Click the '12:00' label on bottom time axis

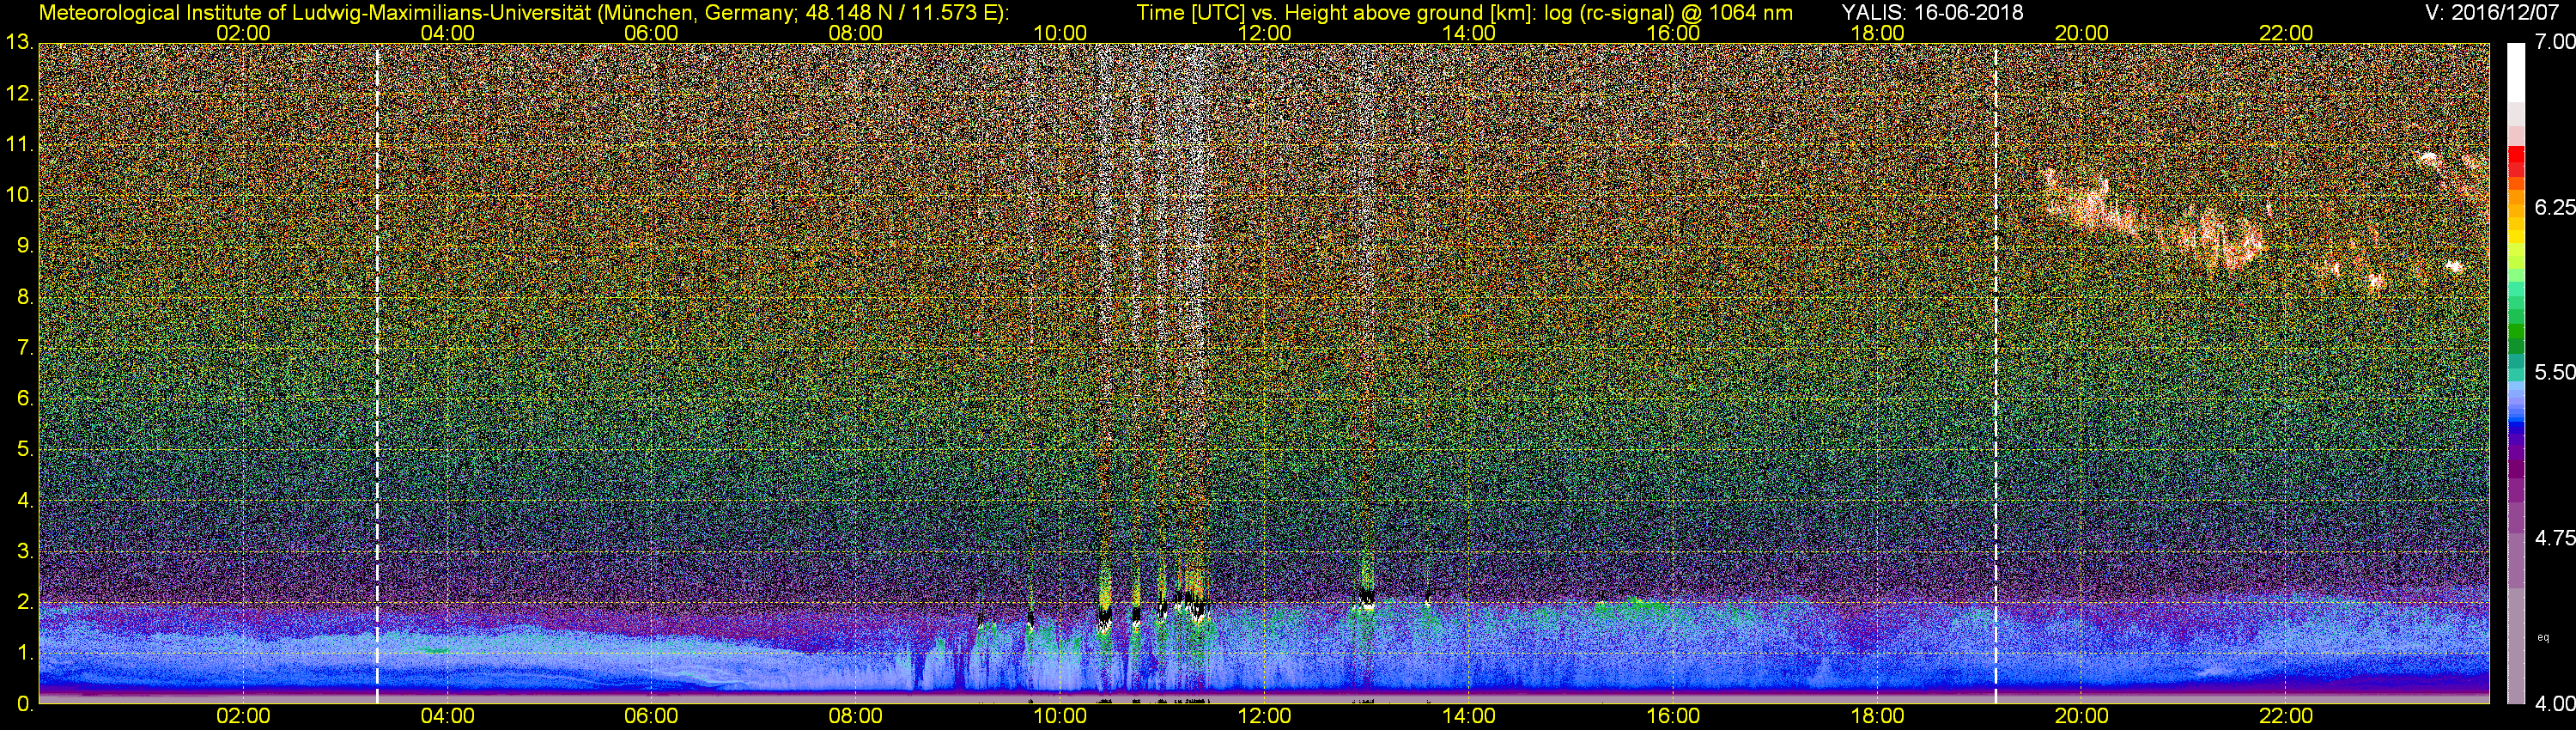(1264, 716)
